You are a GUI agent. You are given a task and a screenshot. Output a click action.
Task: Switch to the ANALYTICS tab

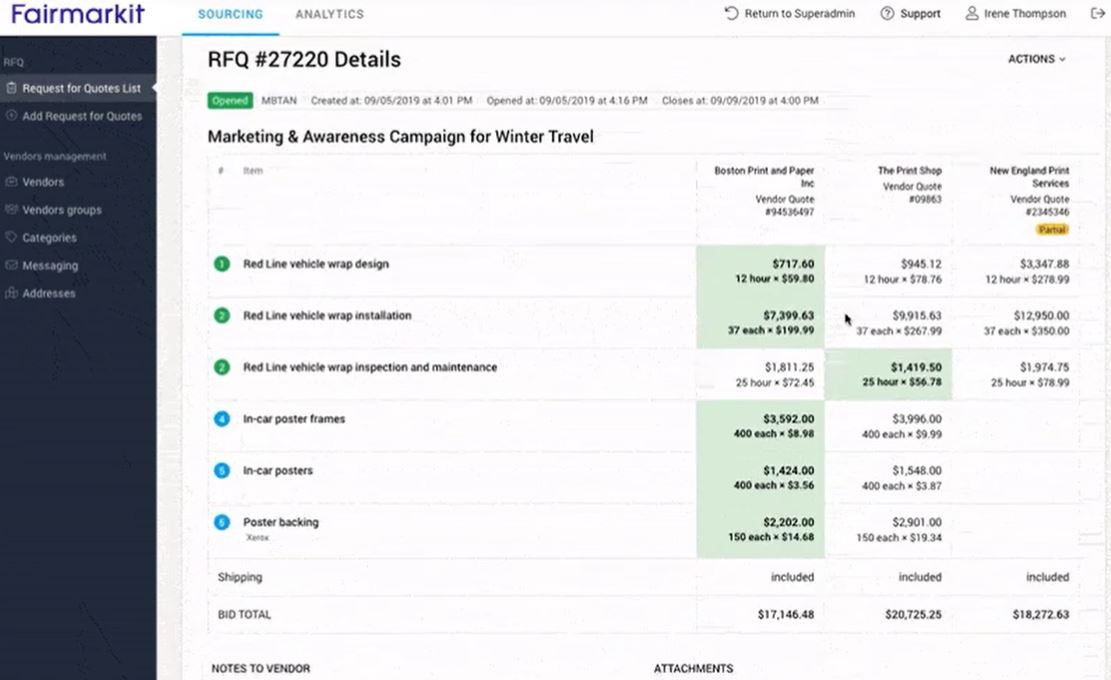pos(330,15)
